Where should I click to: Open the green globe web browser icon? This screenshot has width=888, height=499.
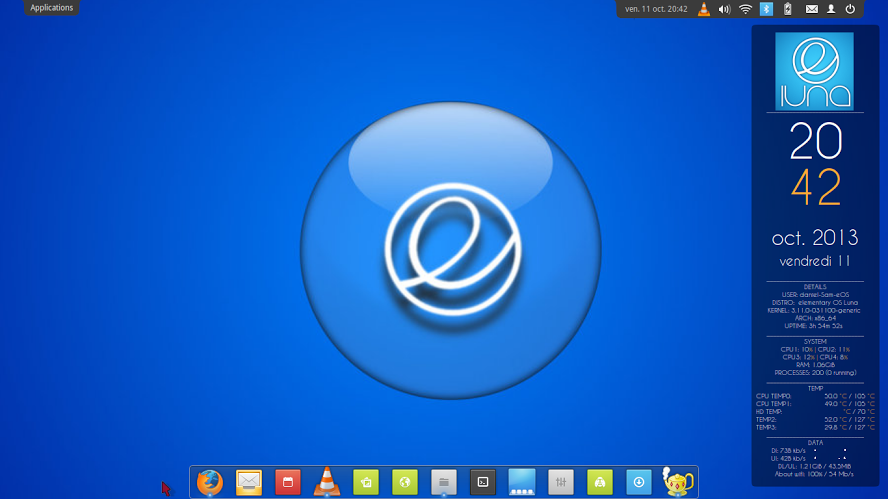pyautogui.click(x=405, y=483)
